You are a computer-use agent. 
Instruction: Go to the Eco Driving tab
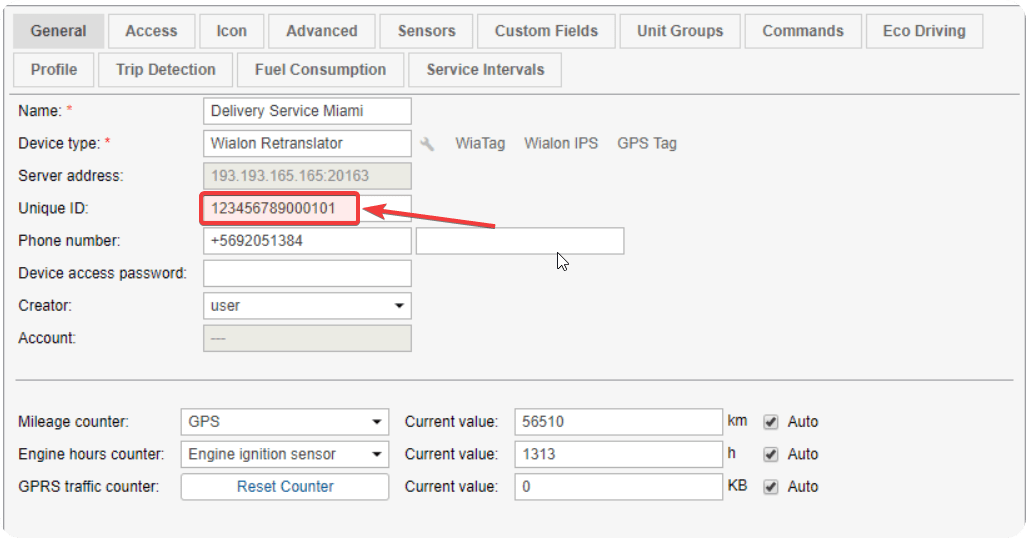click(924, 31)
